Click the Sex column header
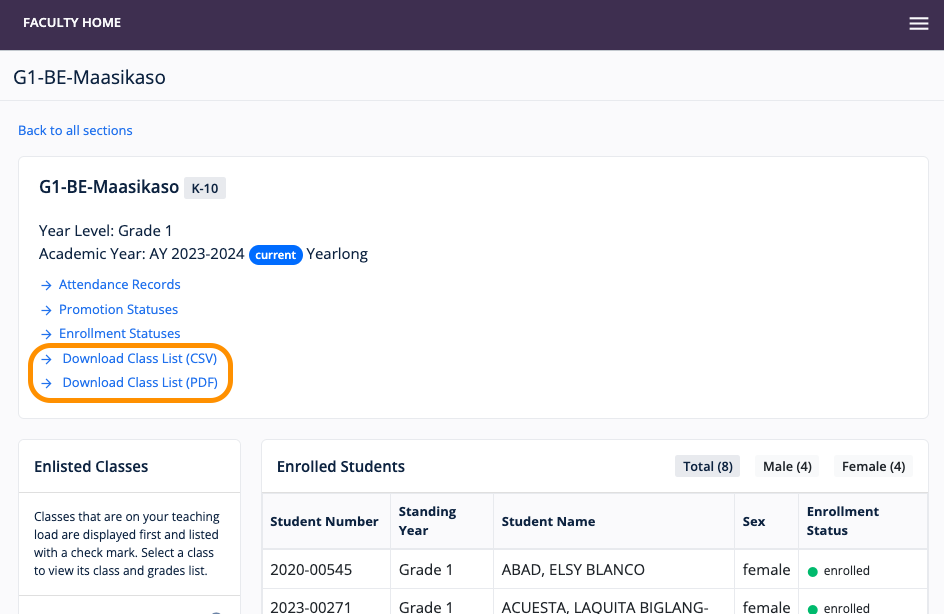 (754, 521)
